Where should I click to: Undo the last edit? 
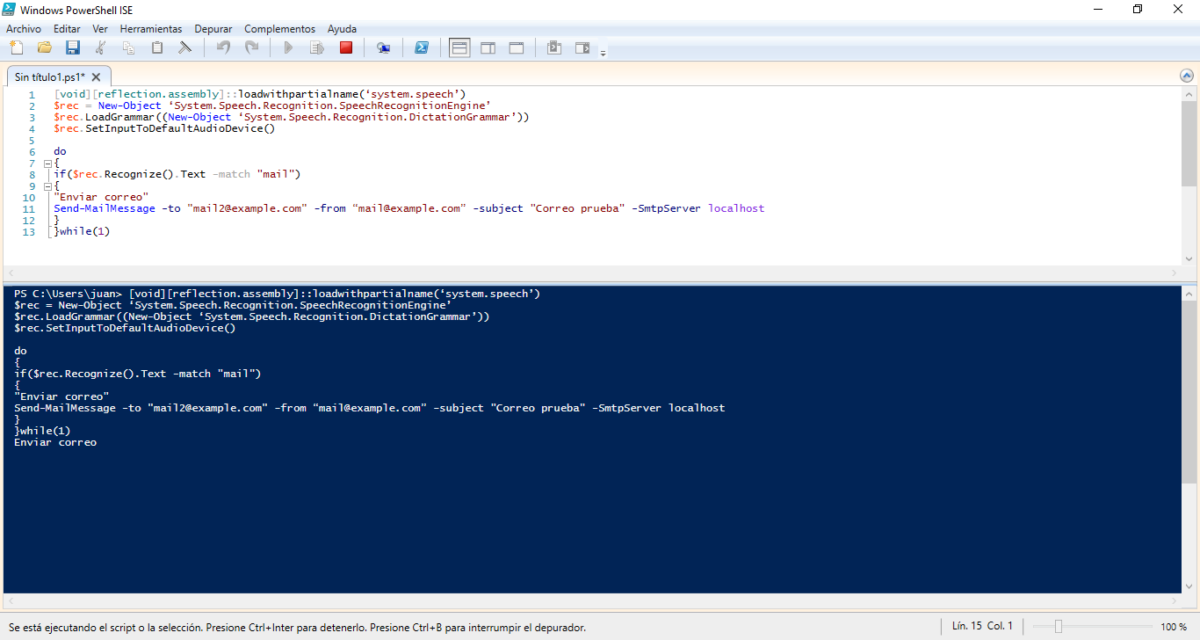pos(222,47)
